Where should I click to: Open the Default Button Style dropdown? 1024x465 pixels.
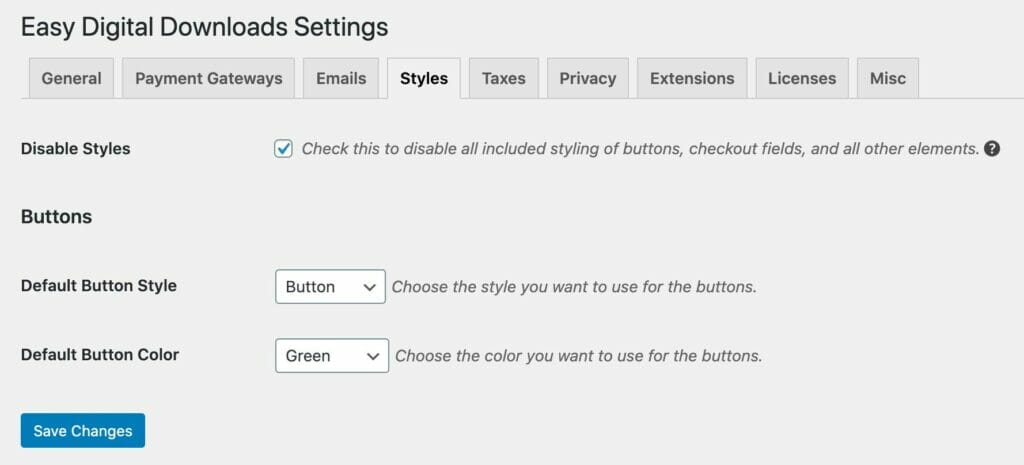[x=330, y=287]
